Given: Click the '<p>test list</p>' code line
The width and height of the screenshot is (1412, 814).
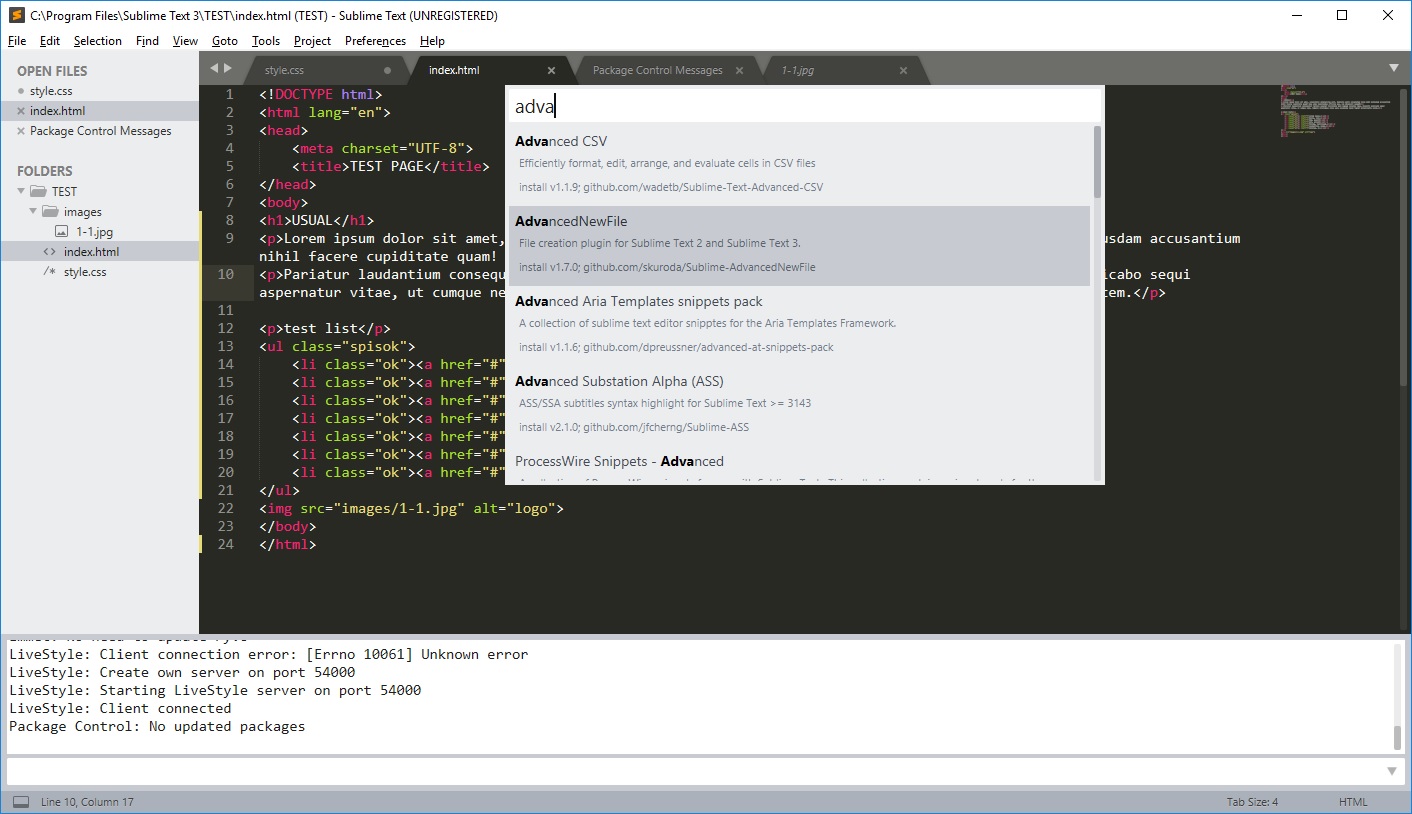Looking at the screenshot, I should tap(325, 328).
